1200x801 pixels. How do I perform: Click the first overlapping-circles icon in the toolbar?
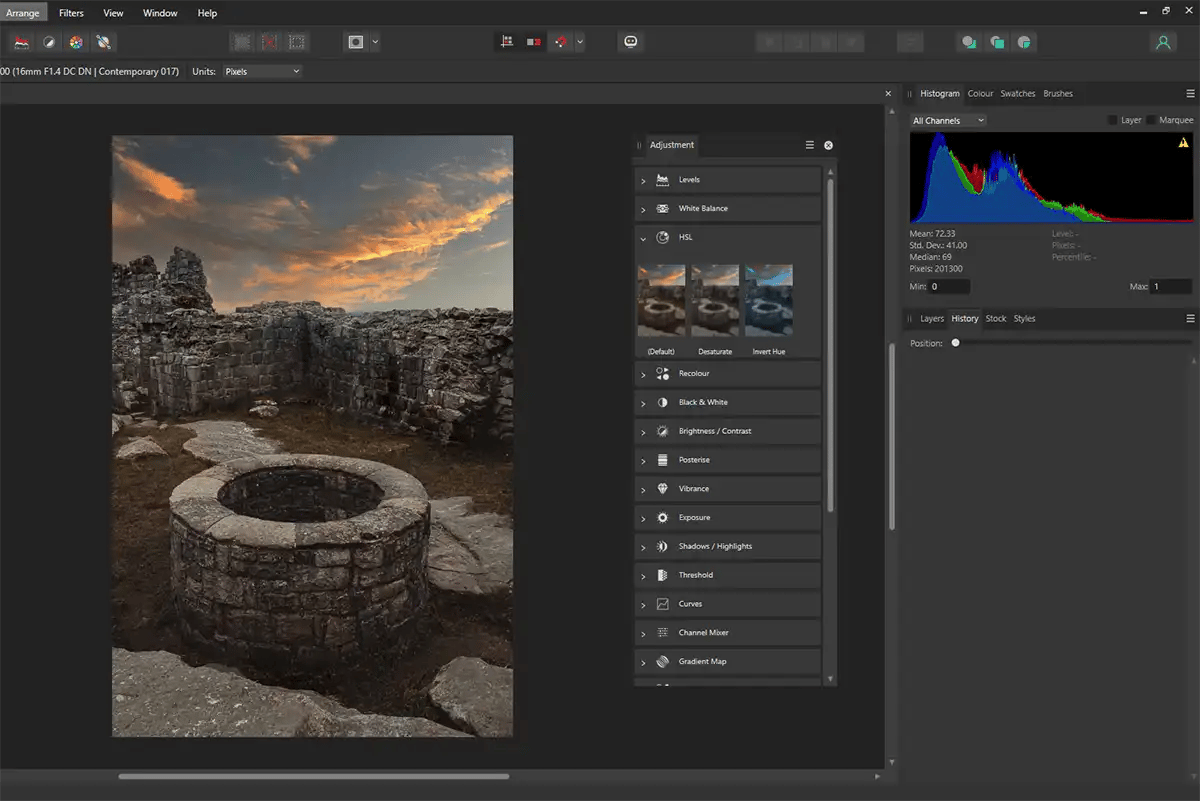(968, 42)
